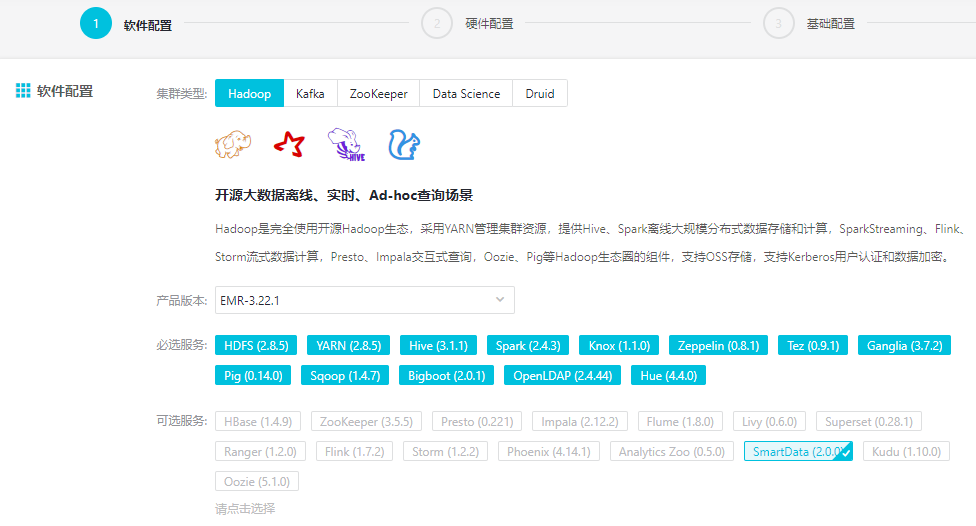Deselect the checked SmartData (2.0.0) service
The width and height of the screenshot is (976, 526).
tap(798, 451)
